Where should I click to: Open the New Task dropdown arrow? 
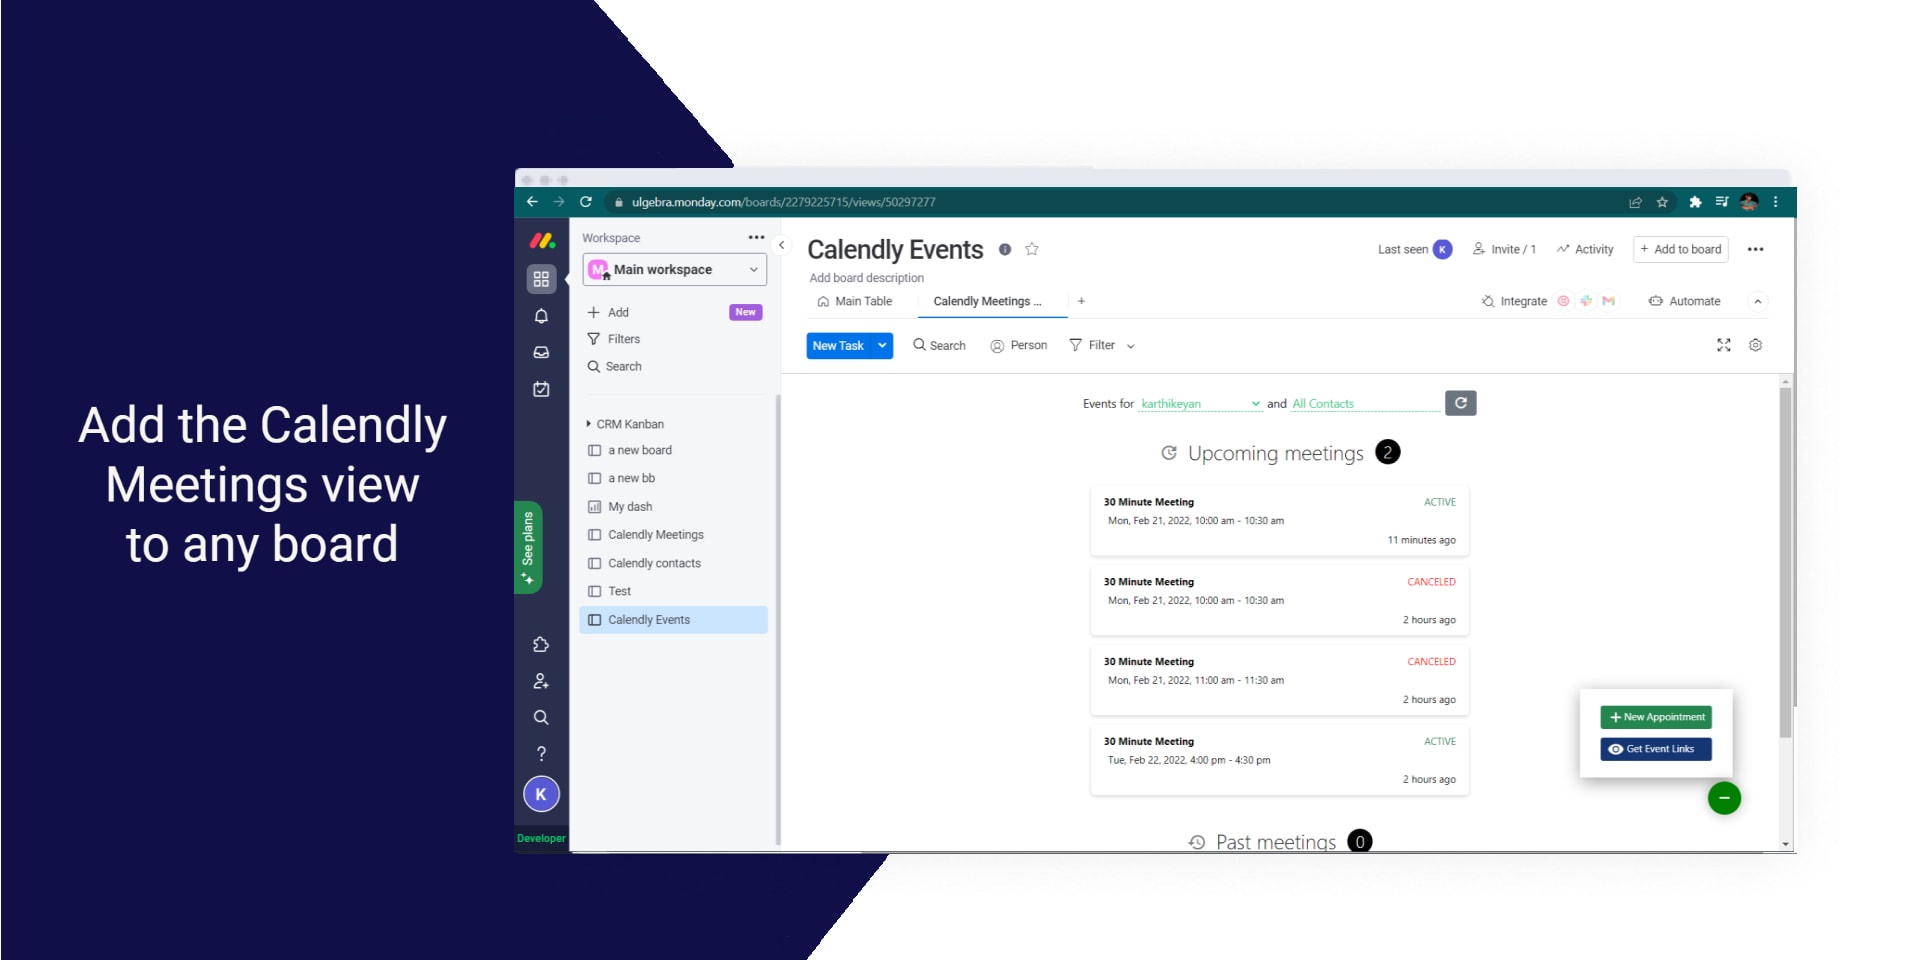tap(882, 345)
